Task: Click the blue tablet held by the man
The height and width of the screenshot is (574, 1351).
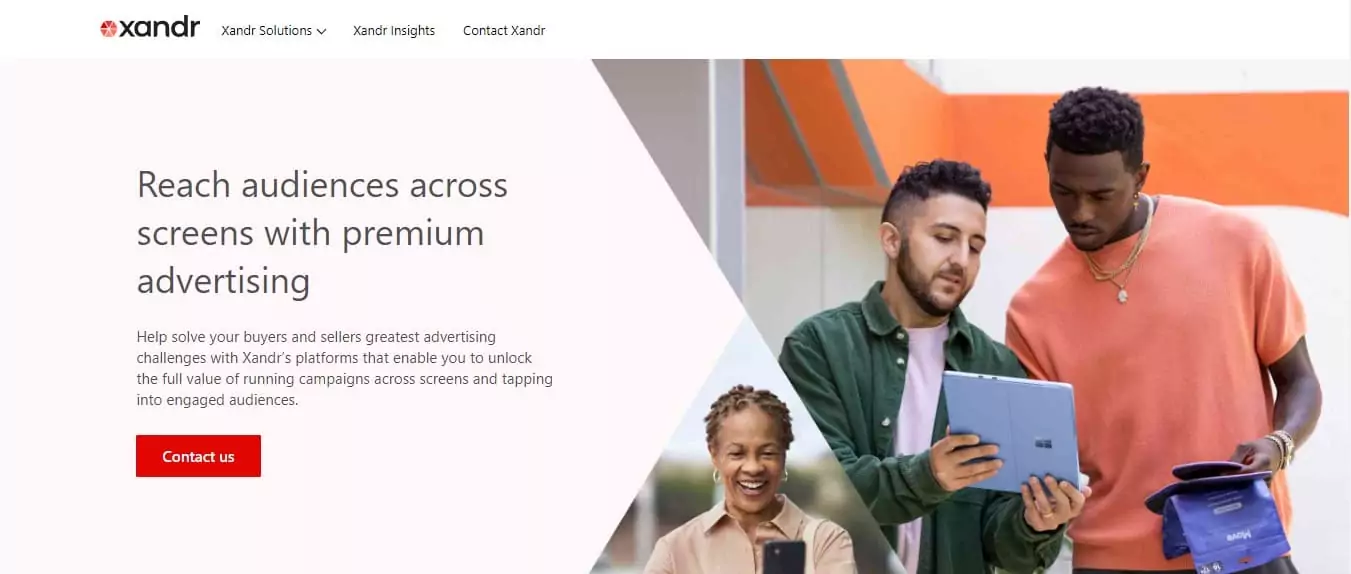Action: pos(1011,428)
